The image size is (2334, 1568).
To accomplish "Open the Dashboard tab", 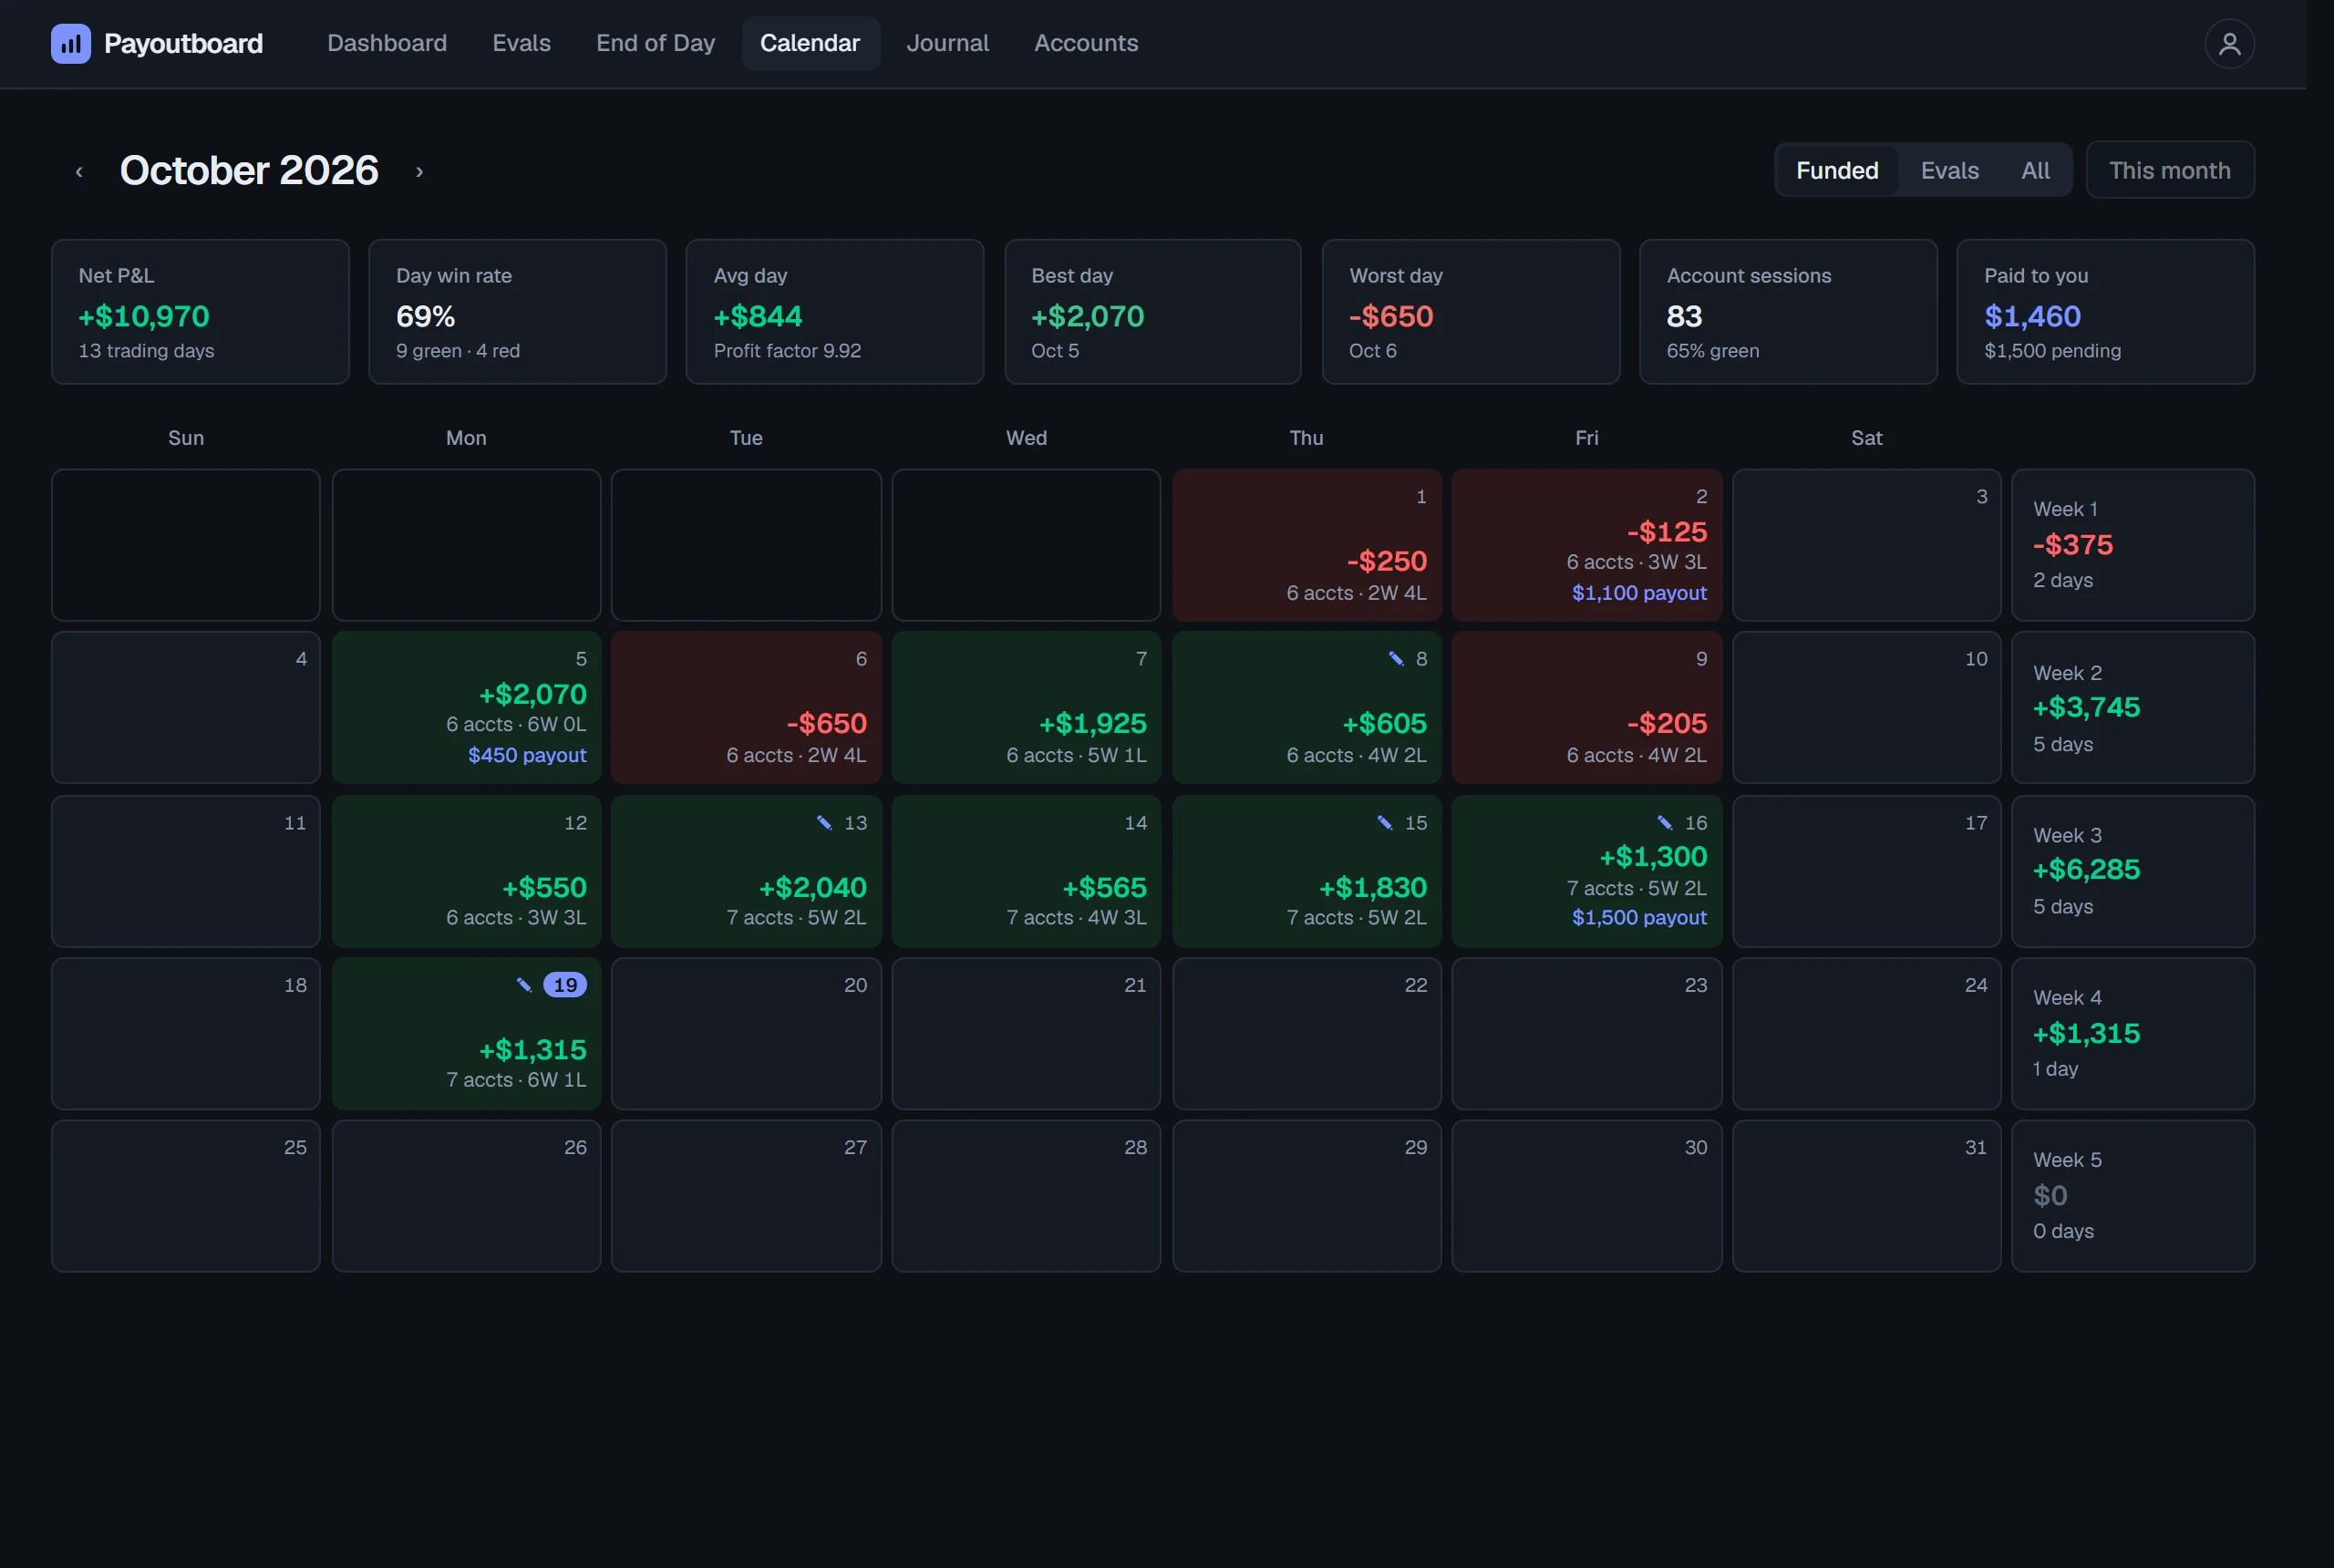I will click(387, 43).
